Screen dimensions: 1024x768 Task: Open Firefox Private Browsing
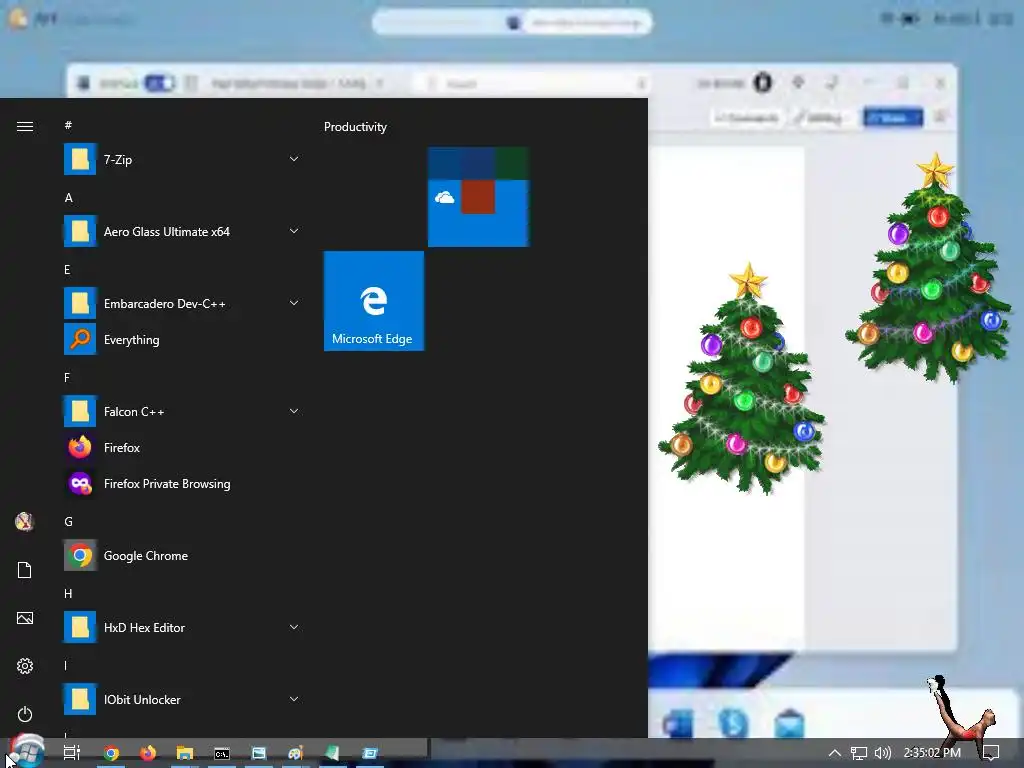[182, 484]
